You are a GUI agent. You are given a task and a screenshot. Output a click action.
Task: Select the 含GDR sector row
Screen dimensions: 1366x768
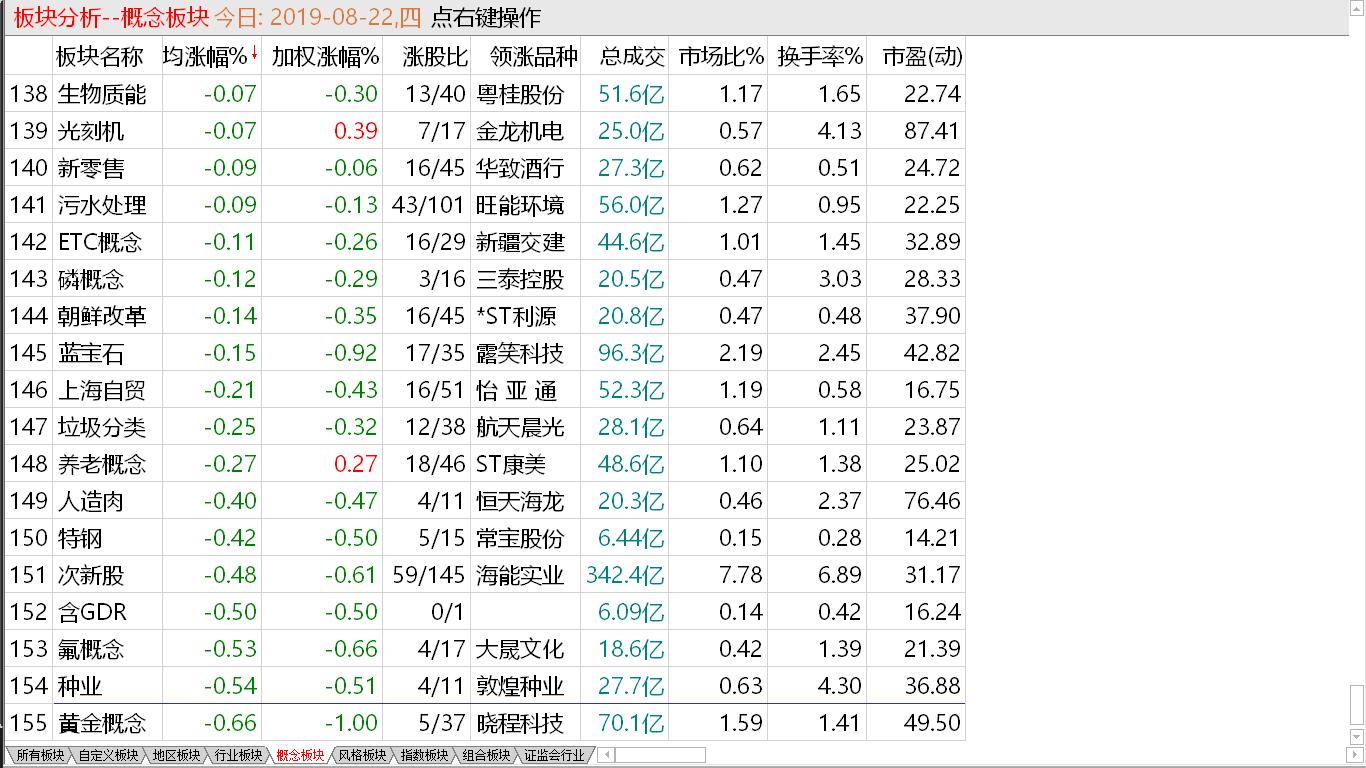point(485,612)
